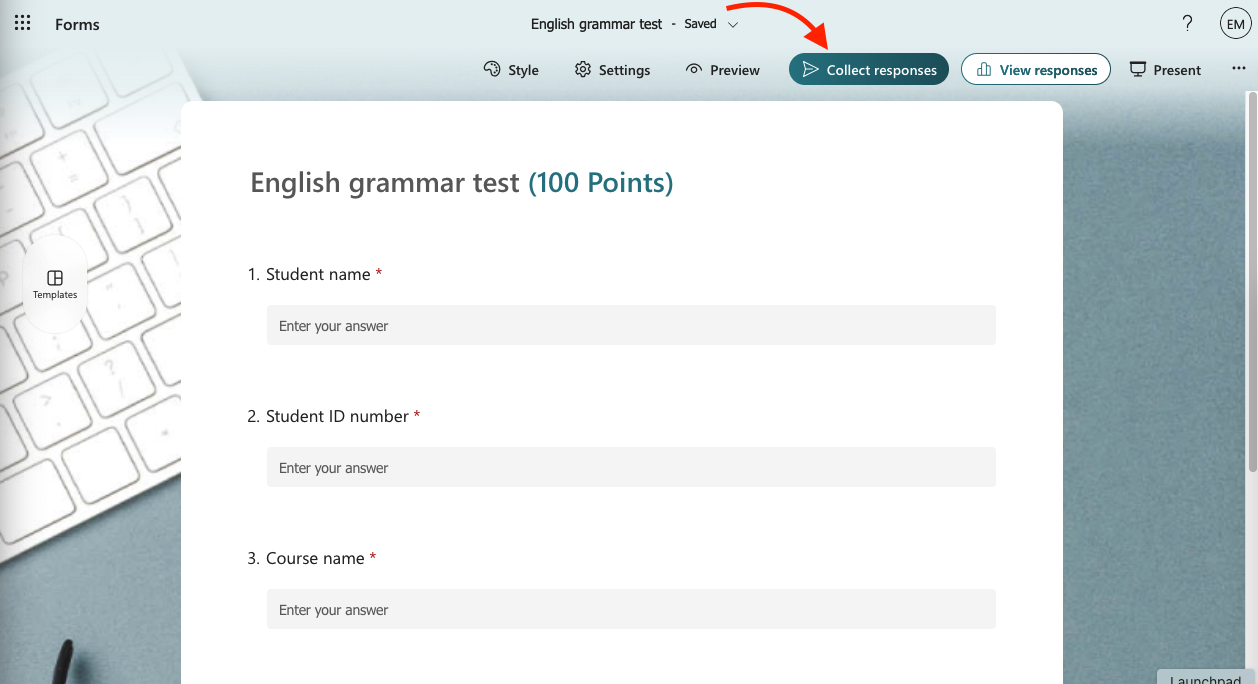
Task: Open the Templates panel icon
Action: (55, 278)
